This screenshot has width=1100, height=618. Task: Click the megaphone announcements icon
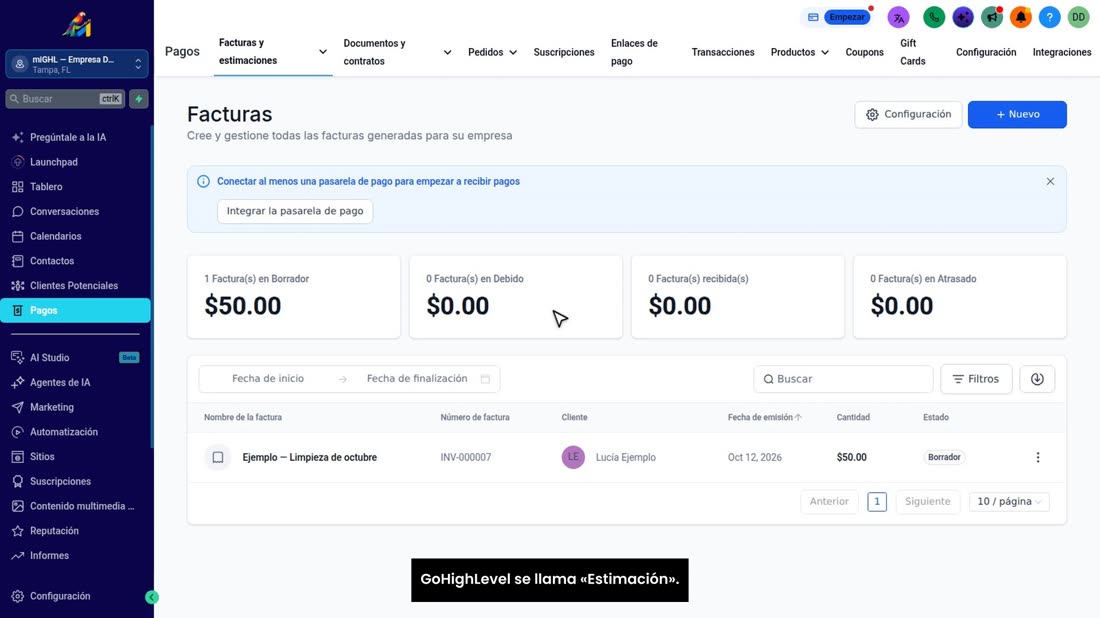tap(991, 18)
